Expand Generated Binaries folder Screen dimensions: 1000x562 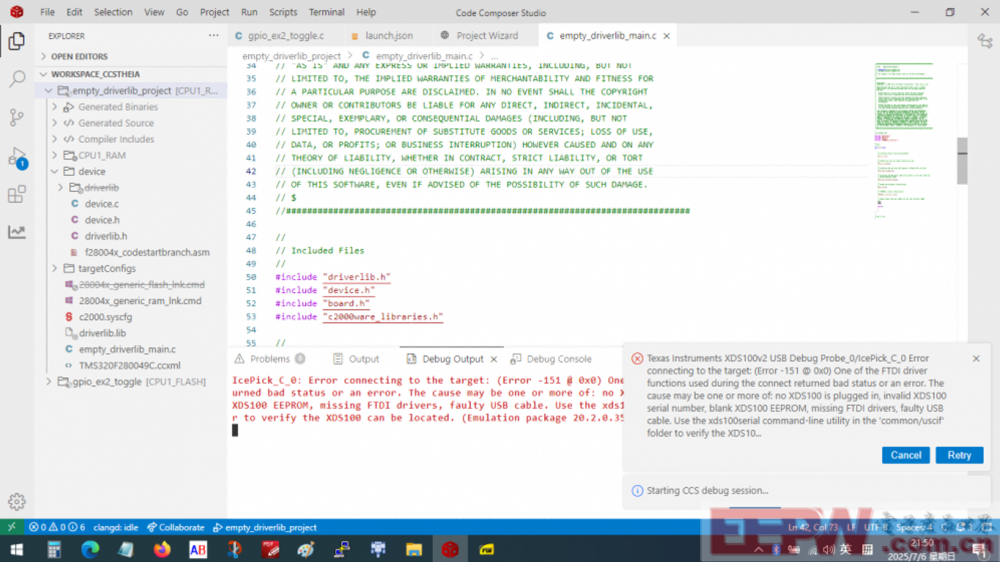[55, 107]
